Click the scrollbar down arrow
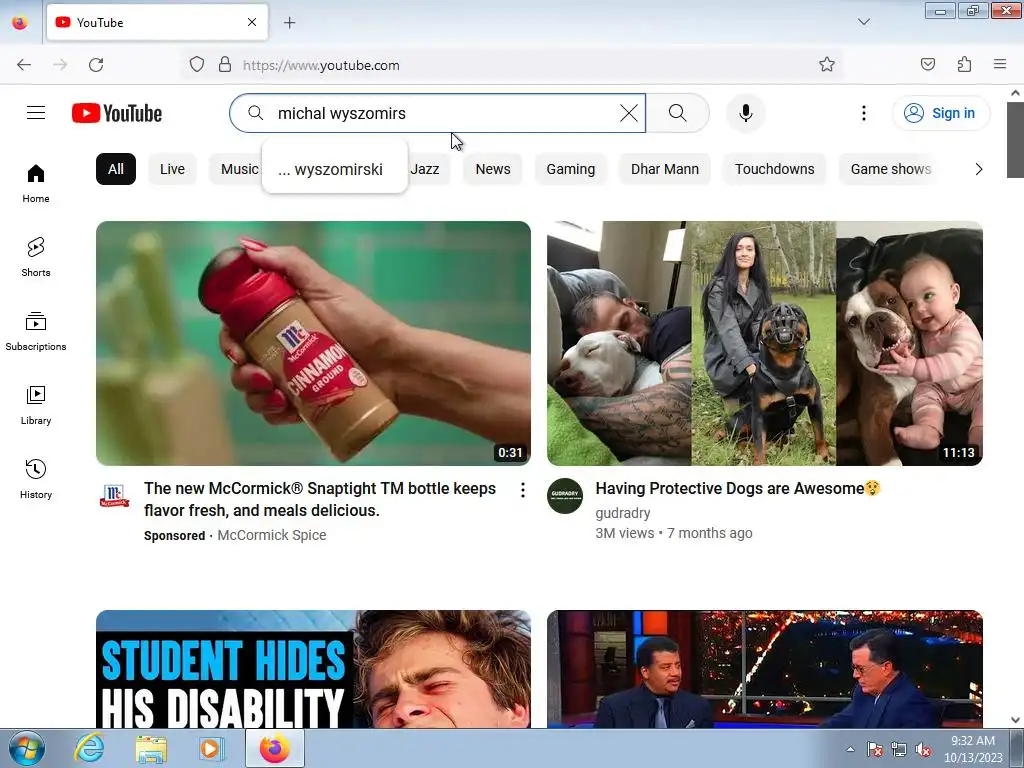Screen dimensions: 1024x768 click(x=1015, y=720)
